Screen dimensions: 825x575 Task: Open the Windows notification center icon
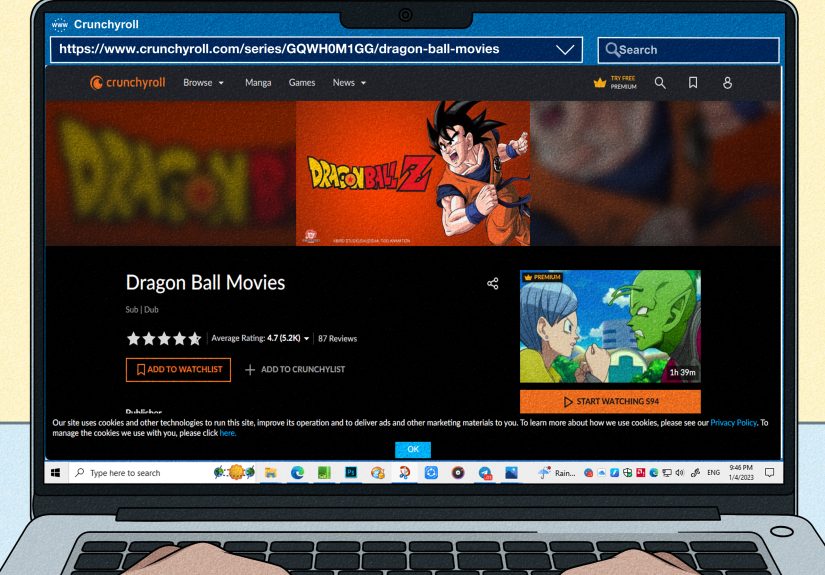[769, 472]
